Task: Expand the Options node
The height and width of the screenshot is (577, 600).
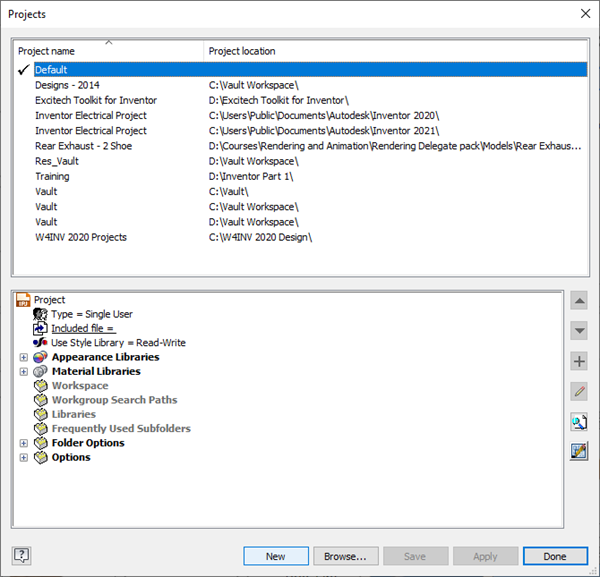Action: tap(24, 458)
